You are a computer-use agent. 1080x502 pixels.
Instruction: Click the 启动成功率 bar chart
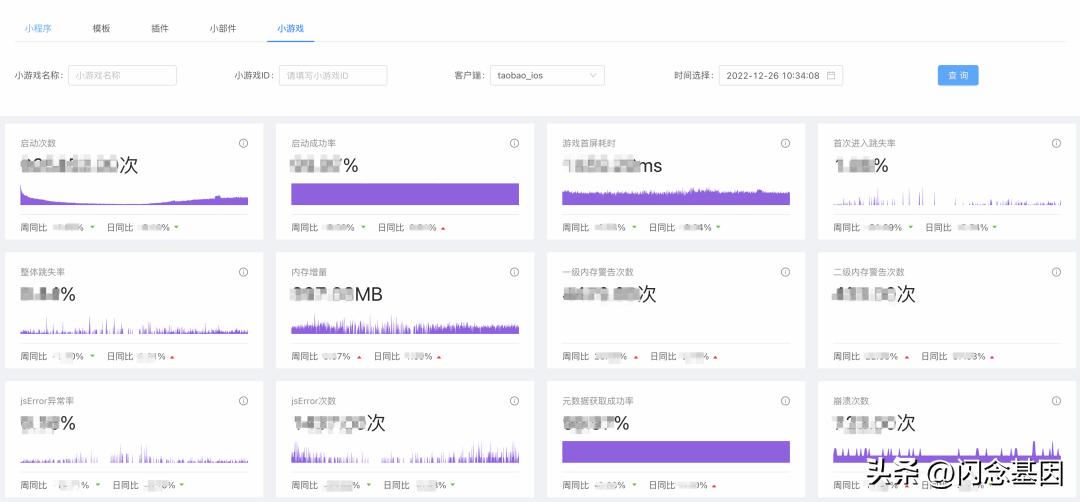coord(405,194)
